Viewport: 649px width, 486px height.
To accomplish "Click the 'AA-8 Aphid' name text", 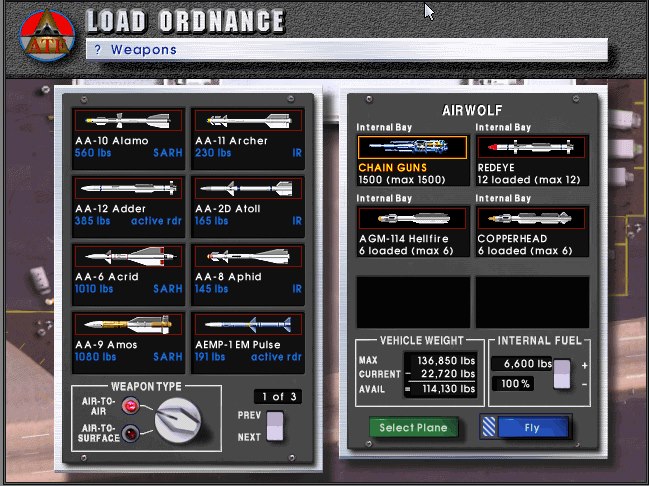I will click(x=228, y=277).
